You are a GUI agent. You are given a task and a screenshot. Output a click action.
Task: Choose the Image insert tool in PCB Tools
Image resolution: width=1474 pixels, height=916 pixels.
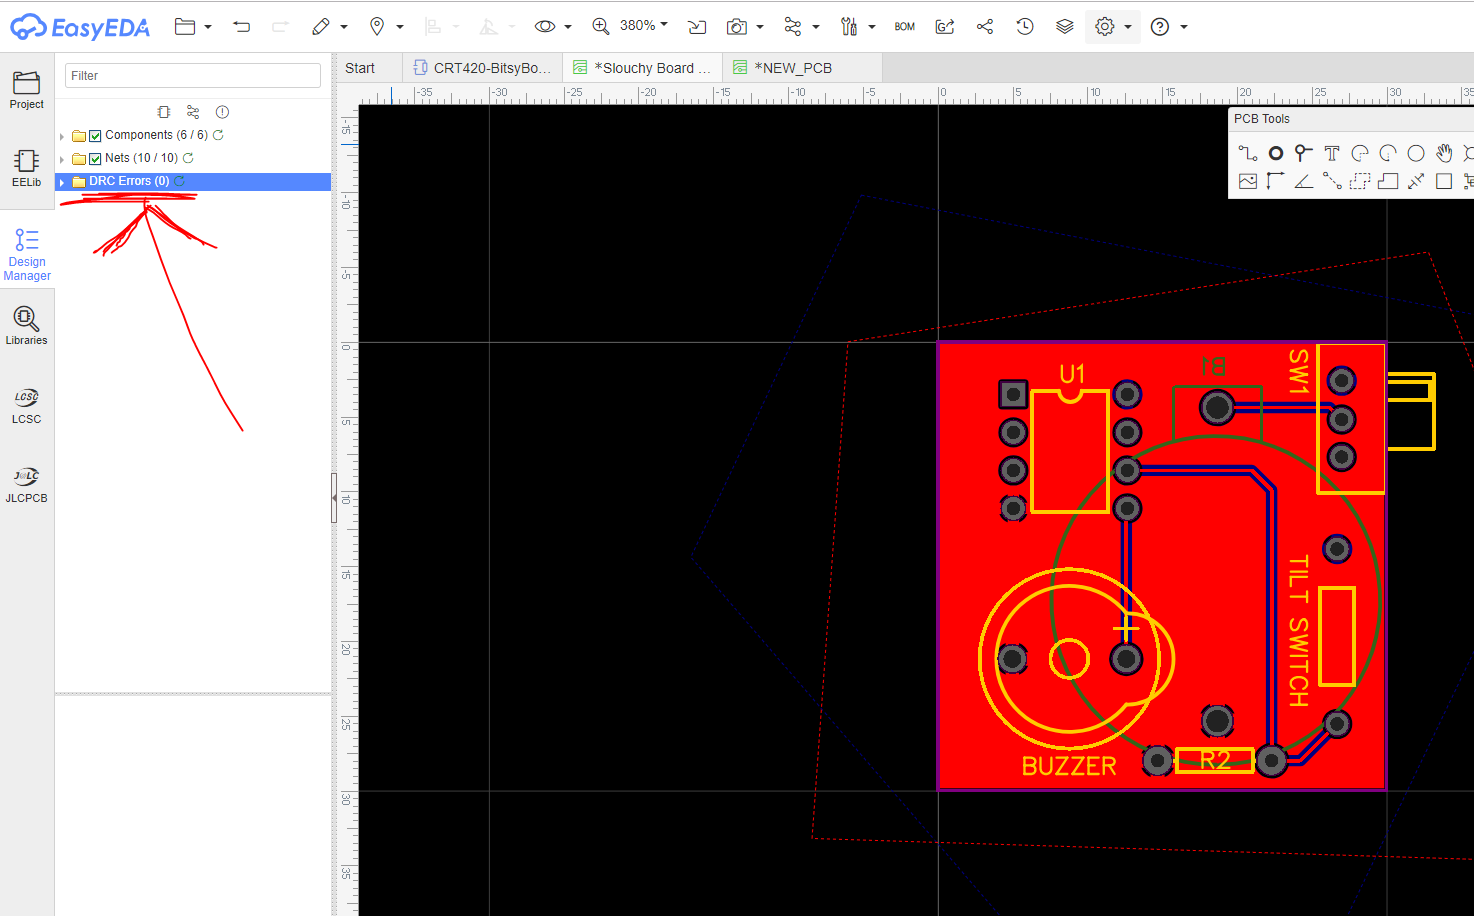point(1247,181)
